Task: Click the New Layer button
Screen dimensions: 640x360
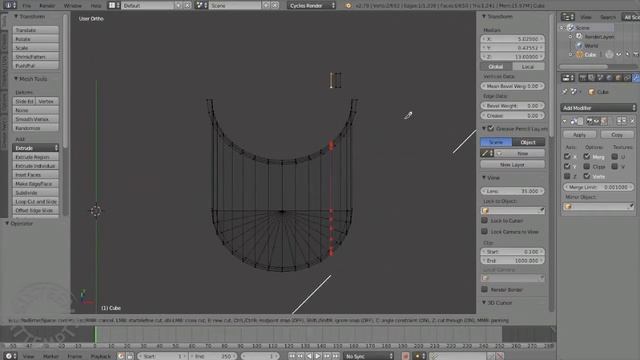Action: [x=513, y=164]
